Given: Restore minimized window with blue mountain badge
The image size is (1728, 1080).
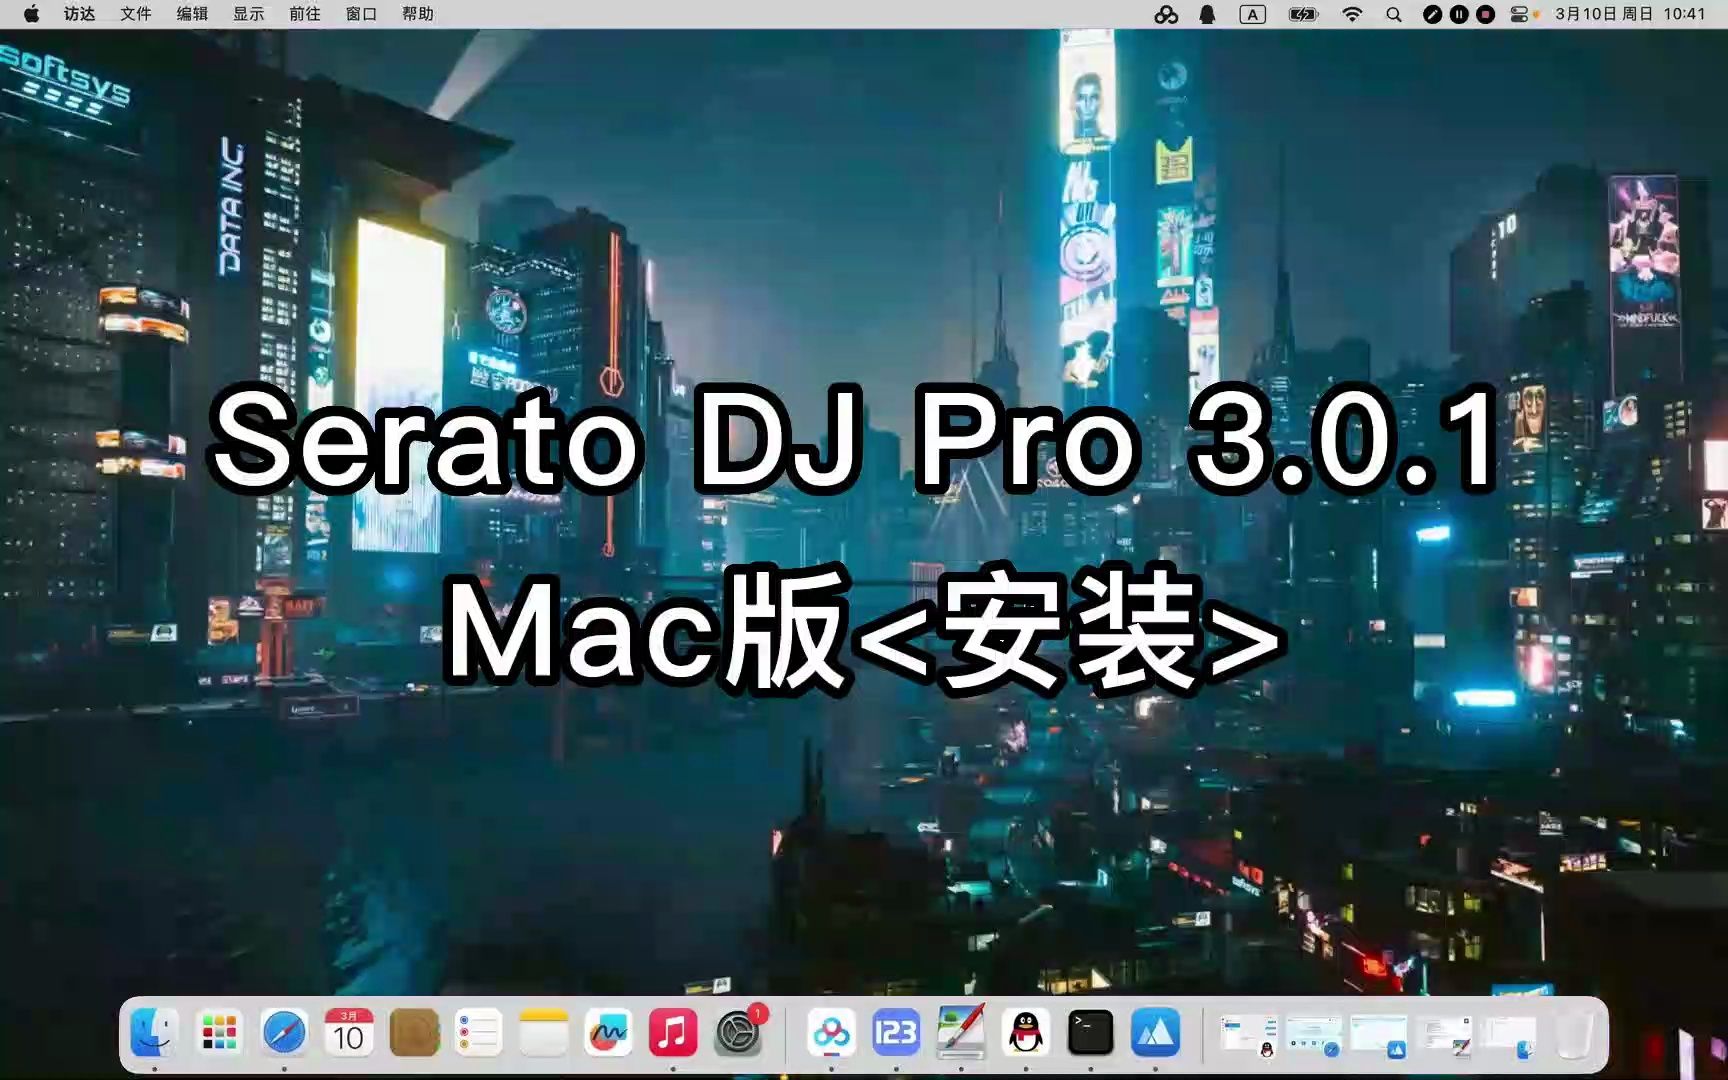Looking at the screenshot, I should pos(1378,1035).
